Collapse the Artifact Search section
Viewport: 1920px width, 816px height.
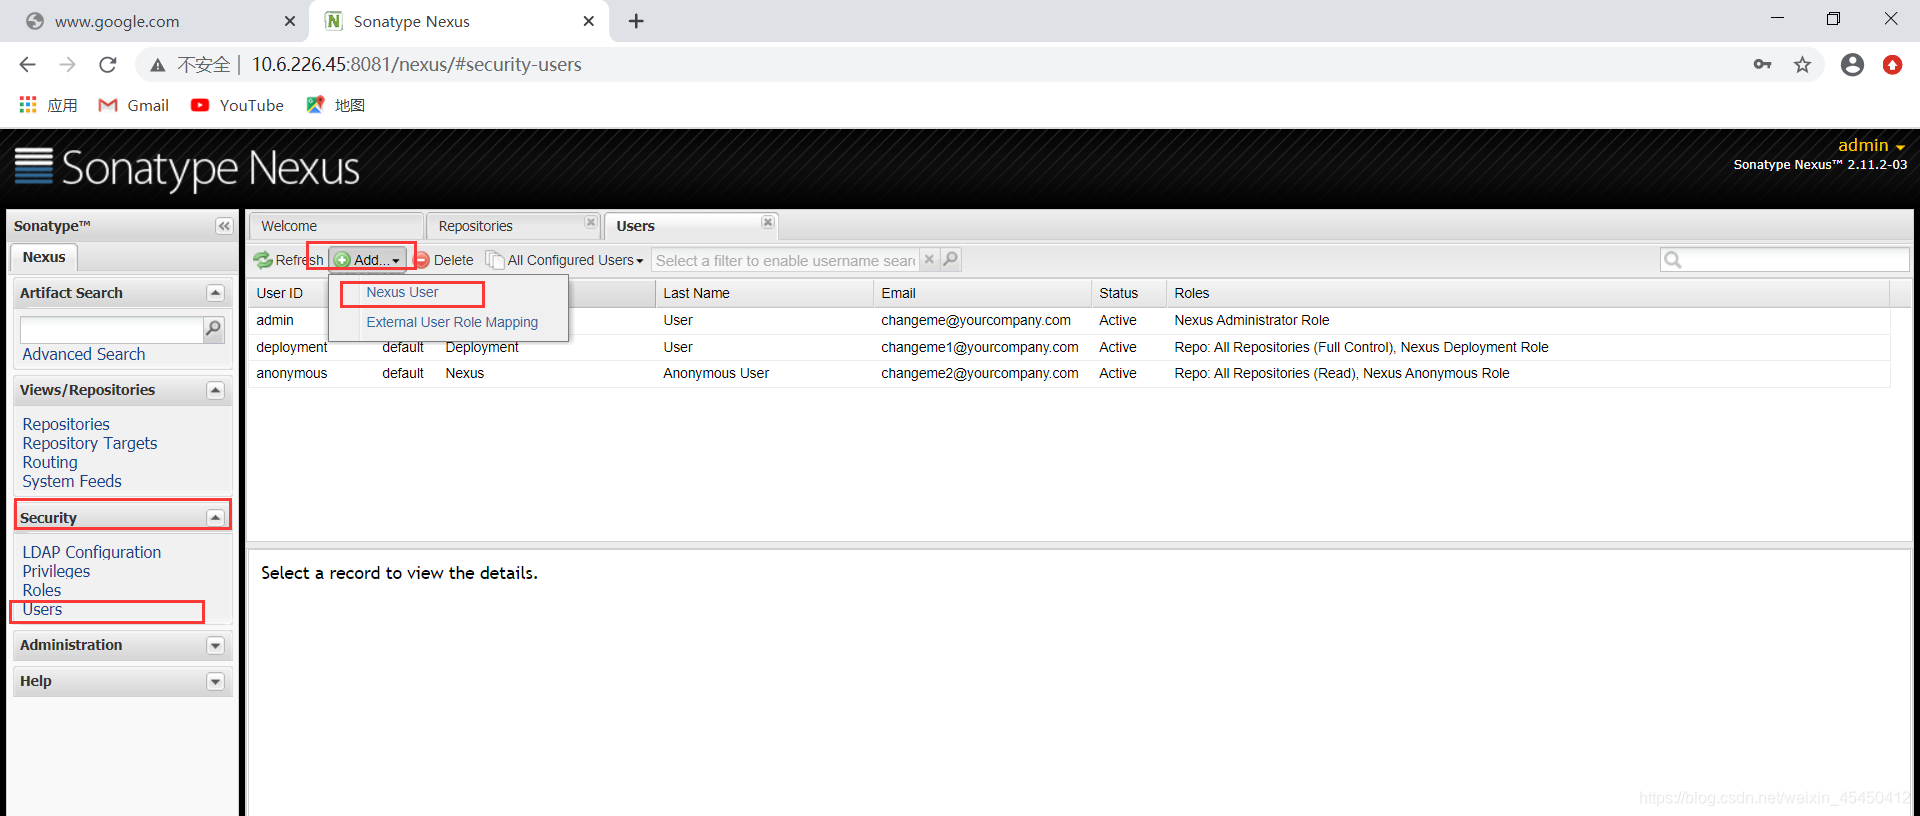point(215,293)
